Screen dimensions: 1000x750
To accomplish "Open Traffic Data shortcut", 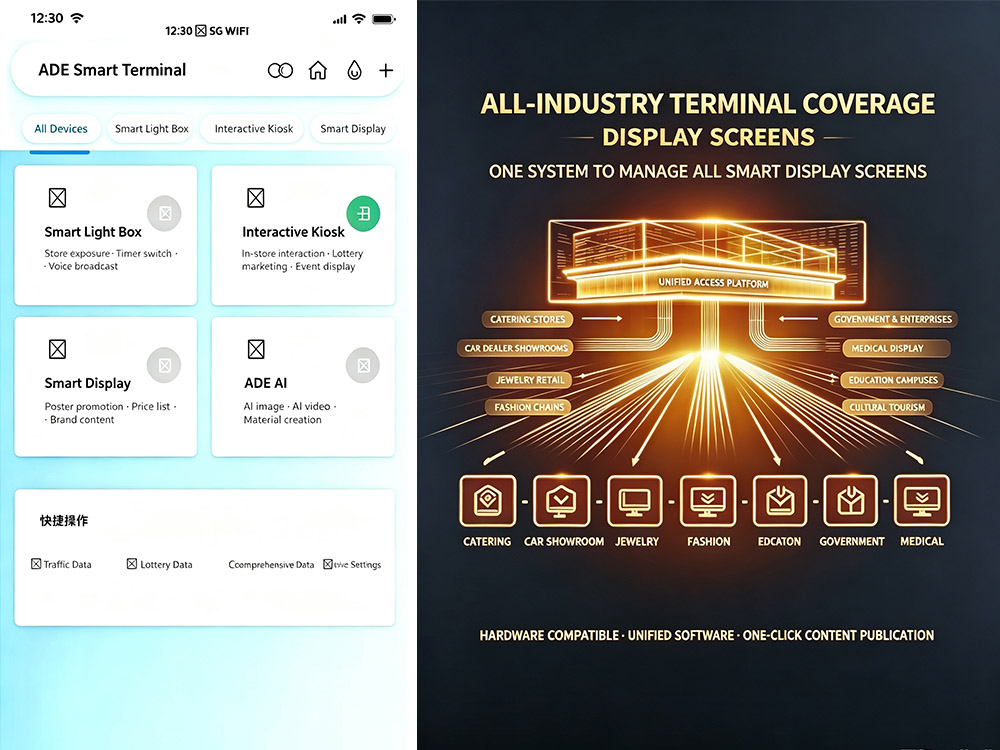I will coord(61,564).
